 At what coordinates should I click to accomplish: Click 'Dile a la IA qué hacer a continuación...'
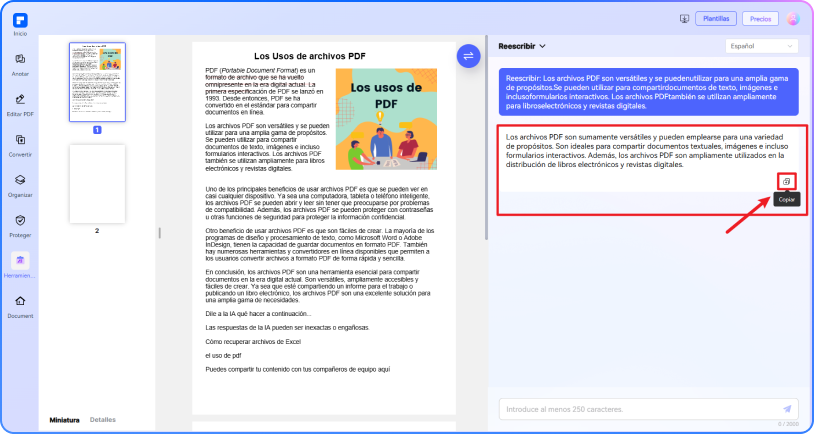(258, 314)
